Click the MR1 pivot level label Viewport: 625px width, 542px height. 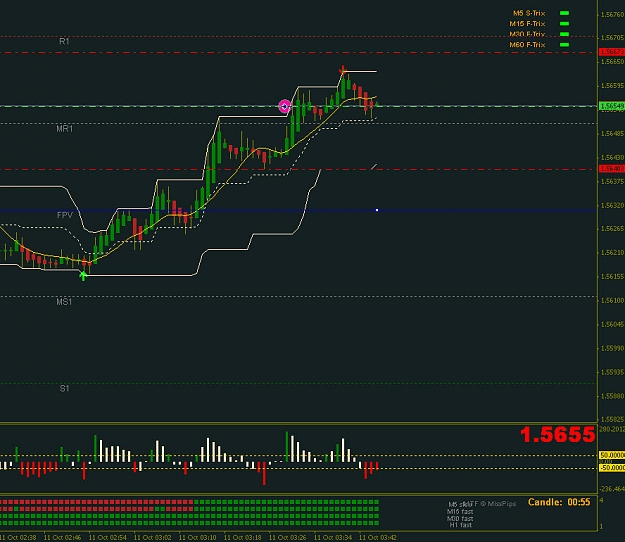65,129
